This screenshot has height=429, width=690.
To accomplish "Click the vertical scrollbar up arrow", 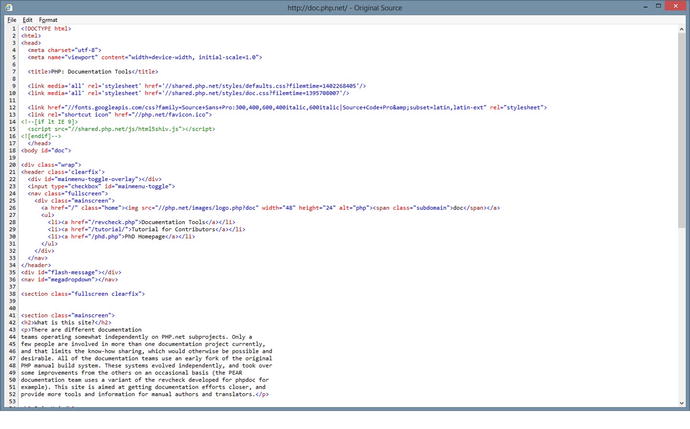I will (x=683, y=29).
